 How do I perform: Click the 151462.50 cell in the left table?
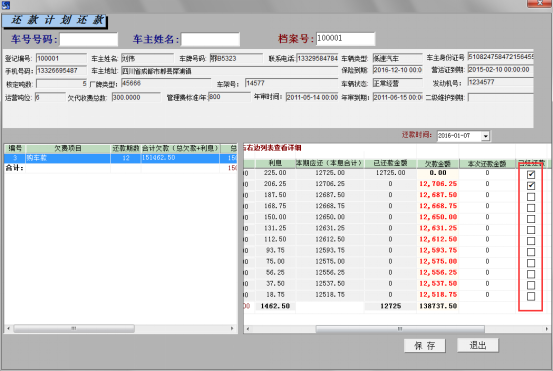[181, 158]
